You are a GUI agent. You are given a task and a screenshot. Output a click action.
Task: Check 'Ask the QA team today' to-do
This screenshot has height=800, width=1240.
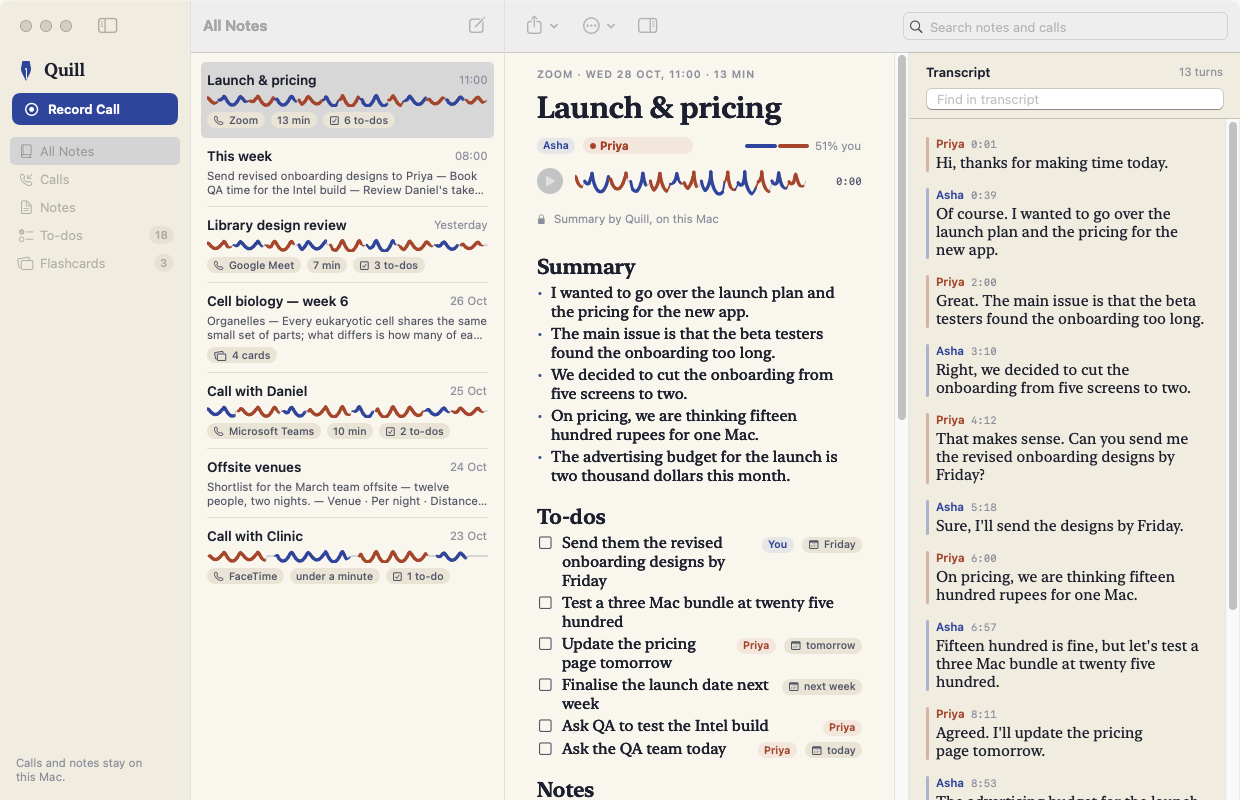(x=545, y=749)
